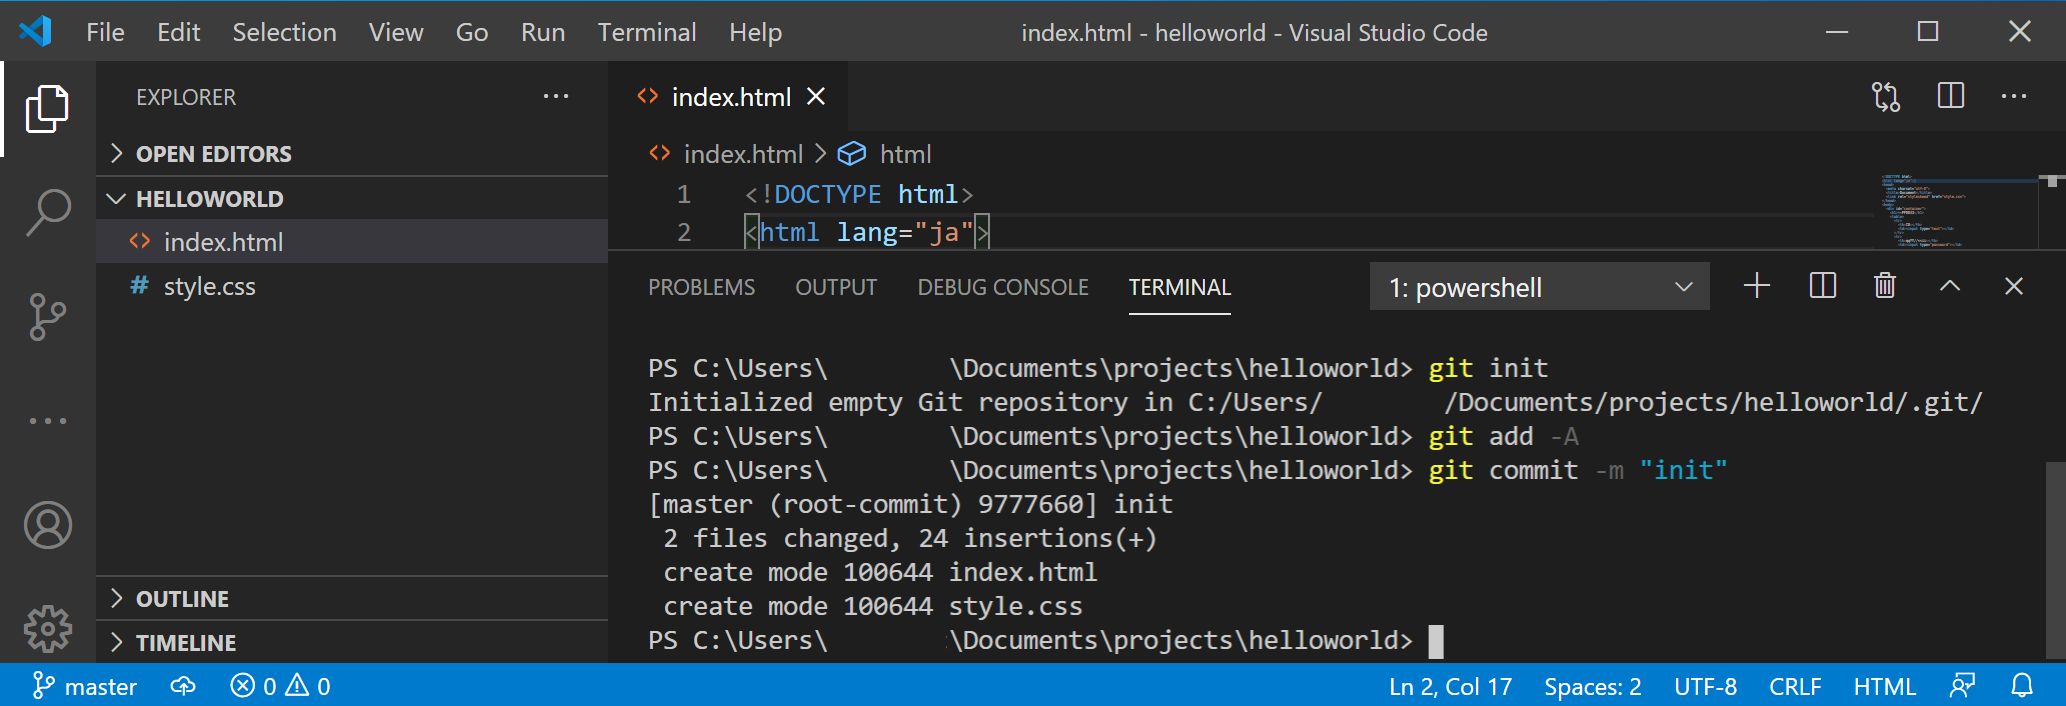
Task: Split the editor to the right
Action: (x=1950, y=97)
